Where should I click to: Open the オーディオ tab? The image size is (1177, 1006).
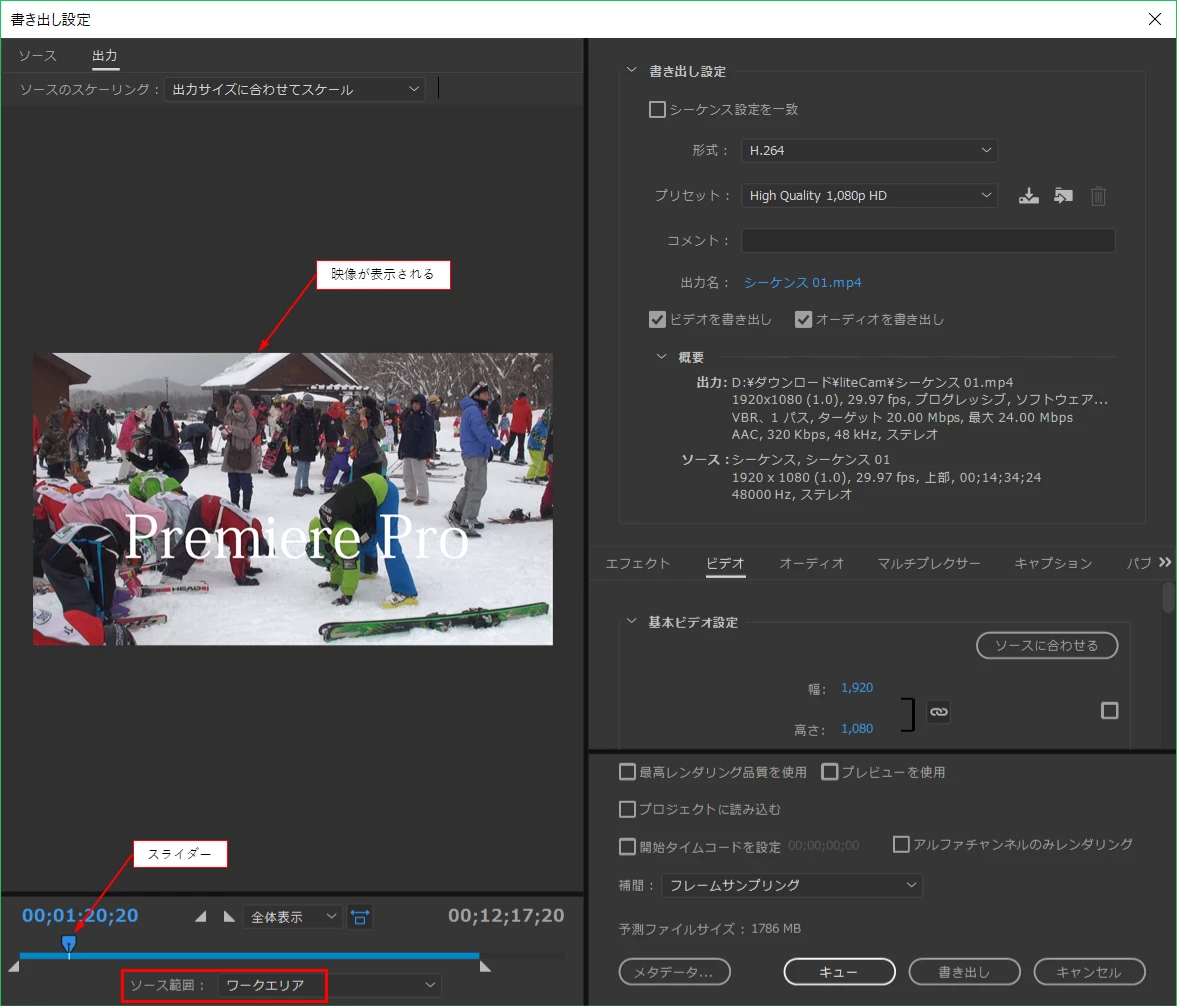[811, 563]
